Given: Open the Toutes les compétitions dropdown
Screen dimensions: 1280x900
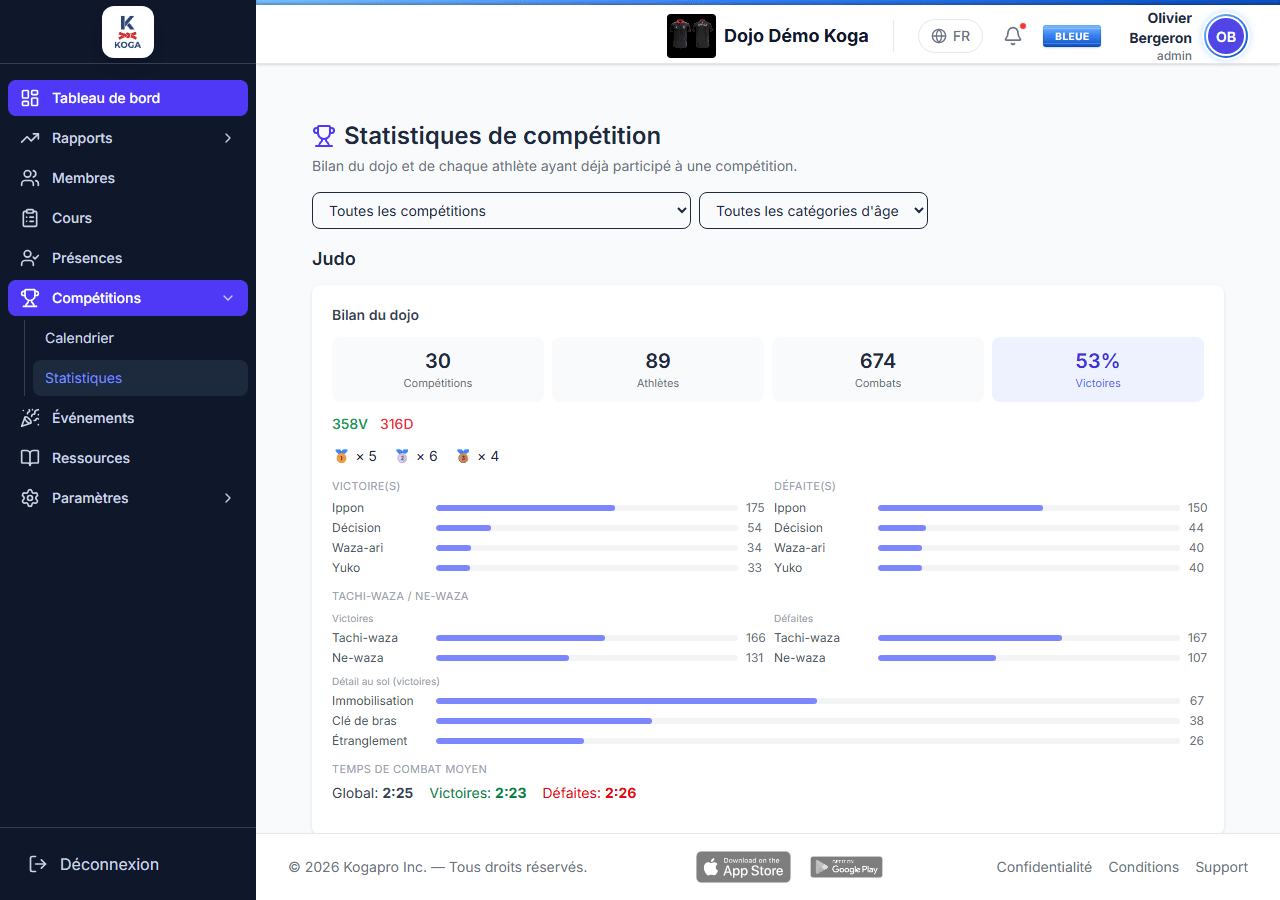Looking at the screenshot, I should [x=502, y=210].
